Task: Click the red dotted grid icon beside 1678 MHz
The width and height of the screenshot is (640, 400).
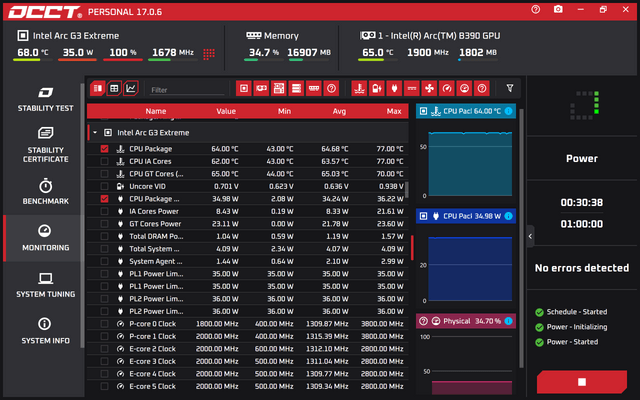Action: point(209,54)
